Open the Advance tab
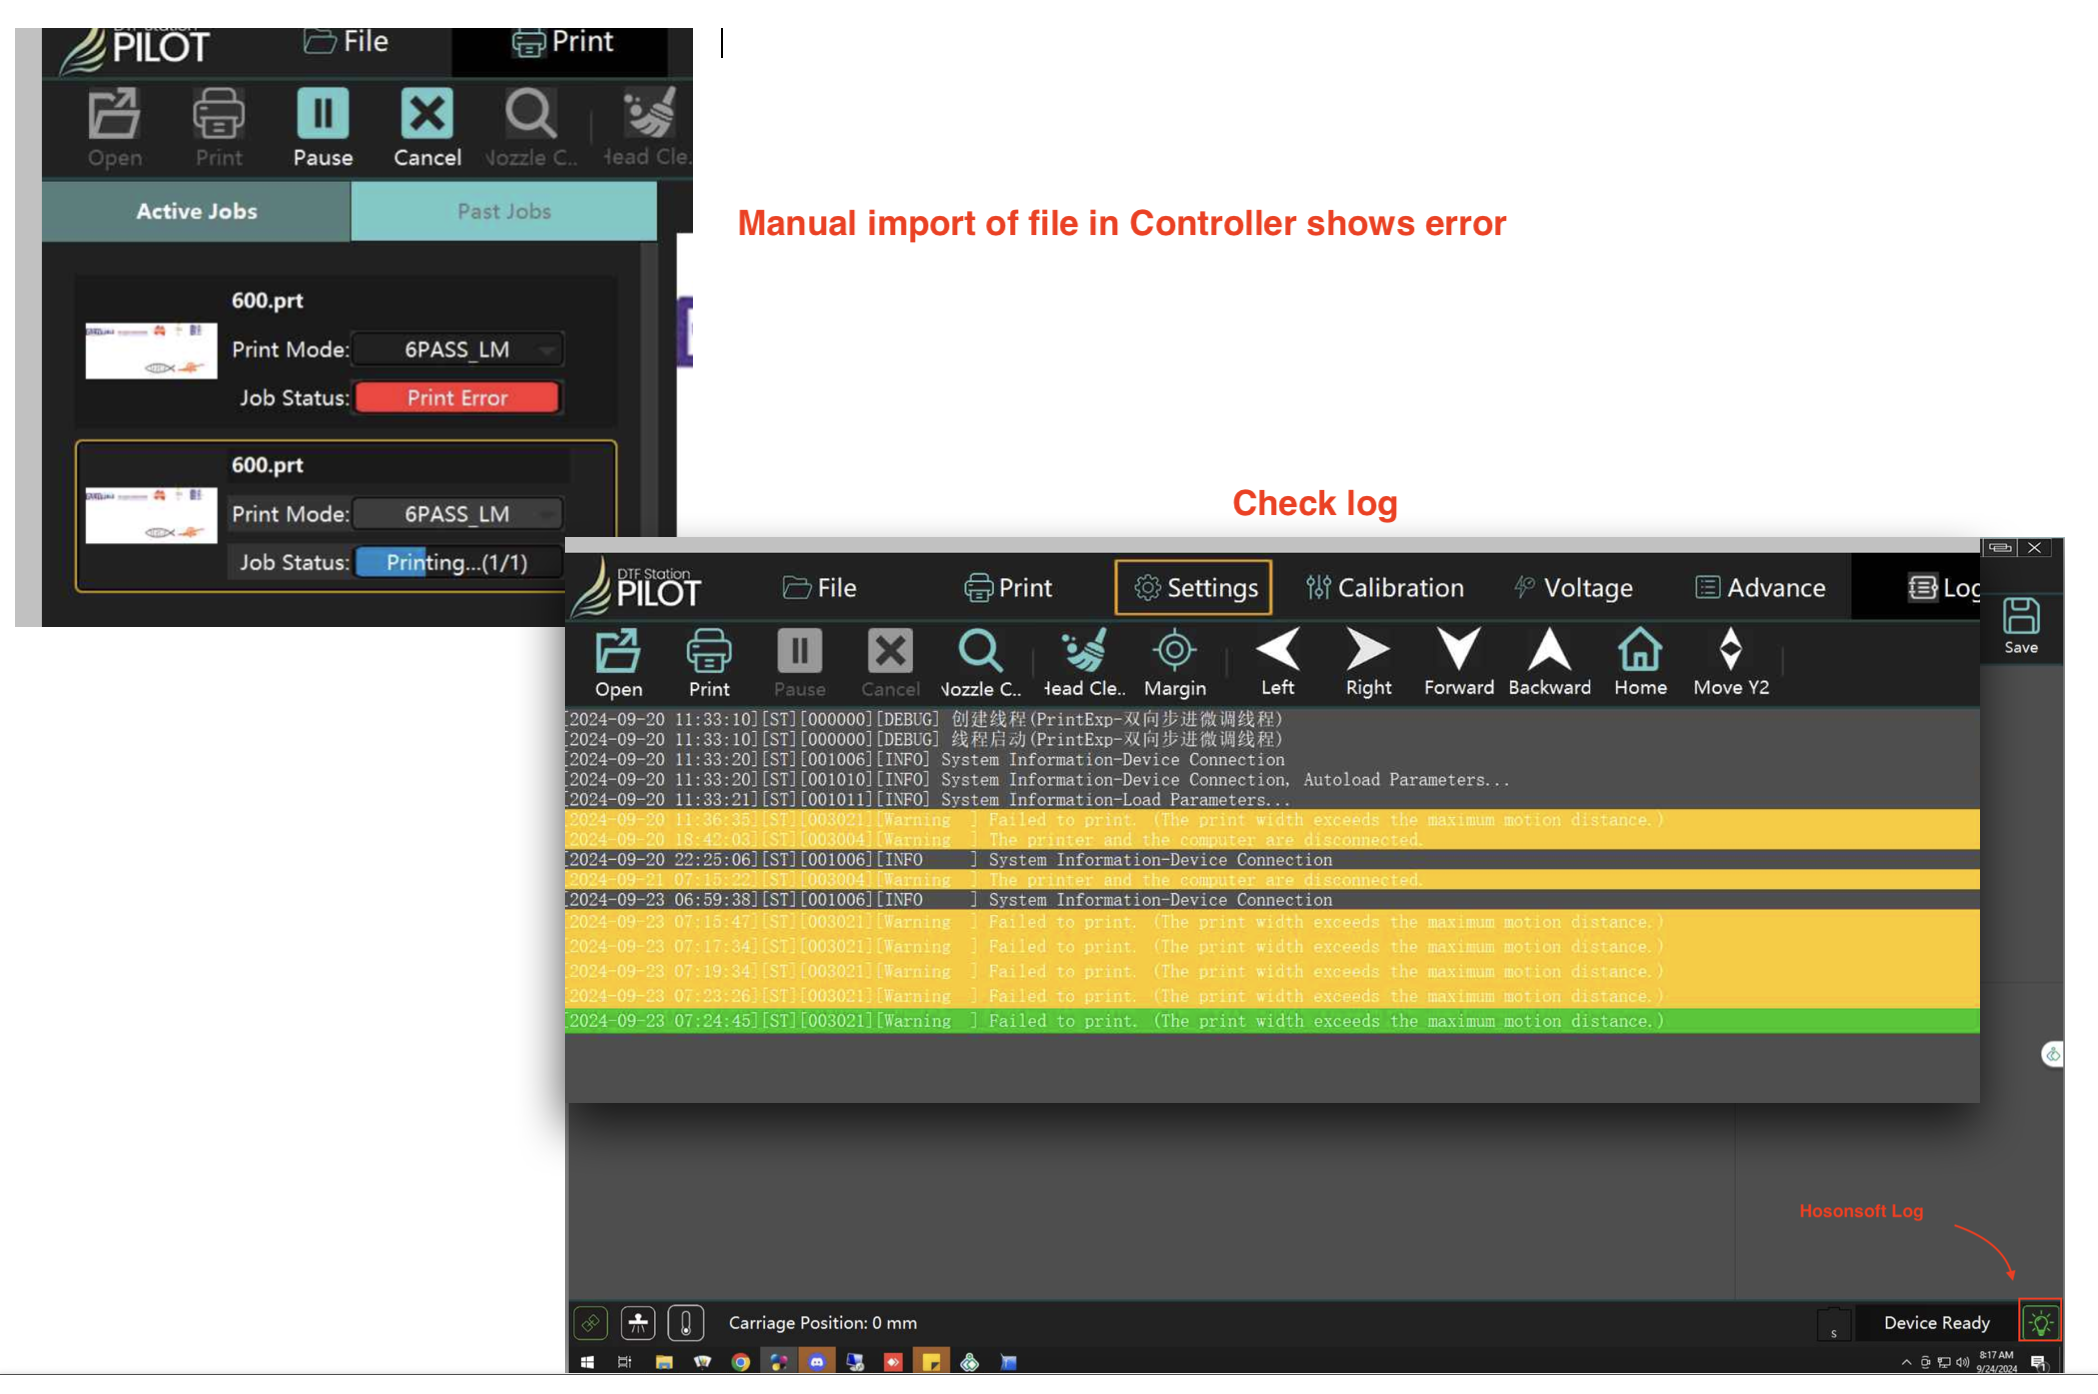 (1760, 588)
